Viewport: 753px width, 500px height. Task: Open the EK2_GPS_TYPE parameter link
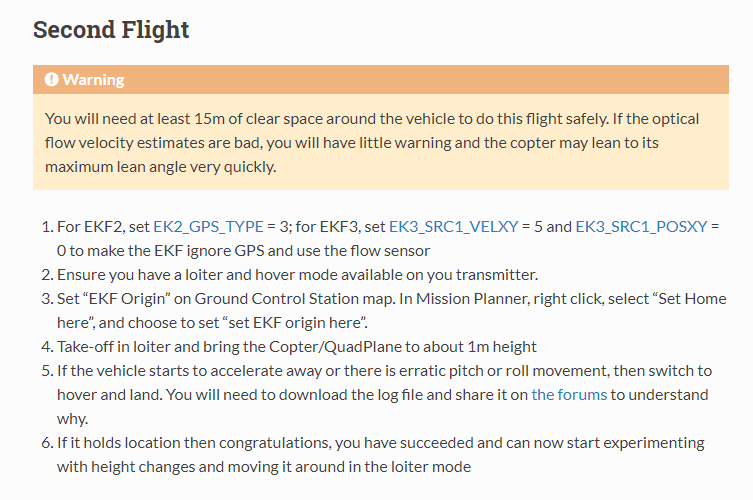click(208, 227)
